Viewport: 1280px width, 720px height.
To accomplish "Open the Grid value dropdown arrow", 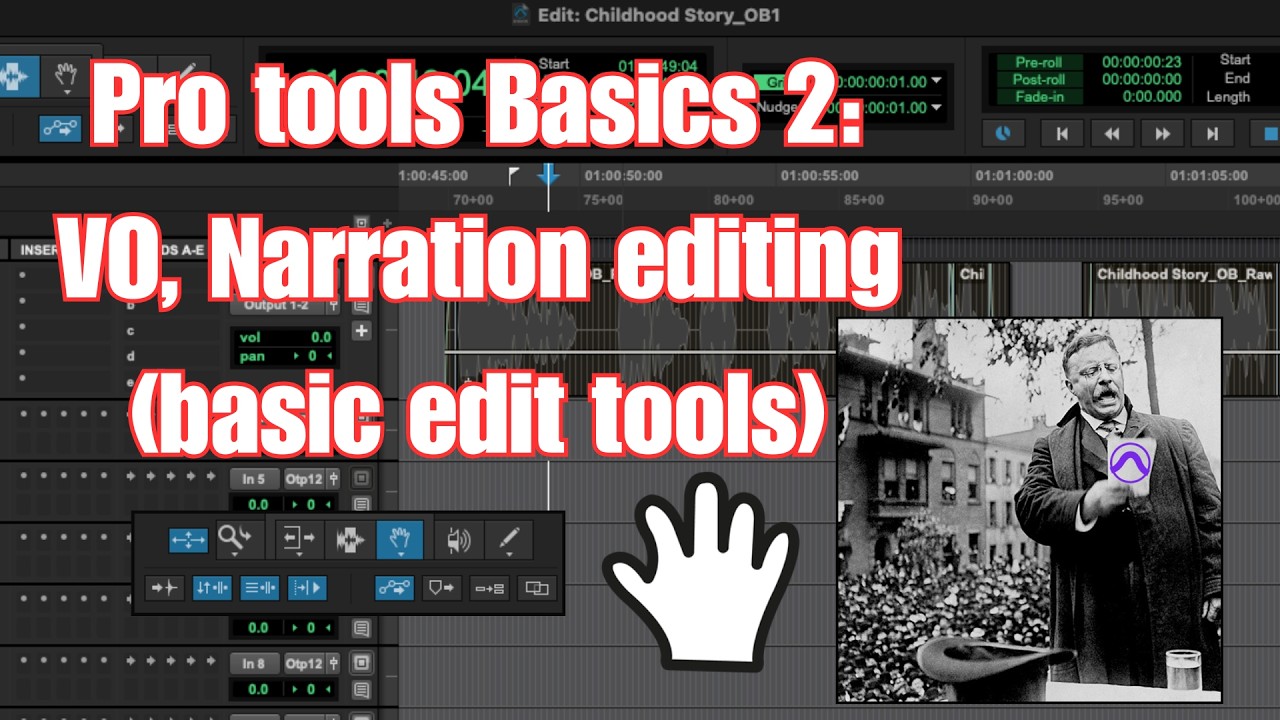I will 936,81.
